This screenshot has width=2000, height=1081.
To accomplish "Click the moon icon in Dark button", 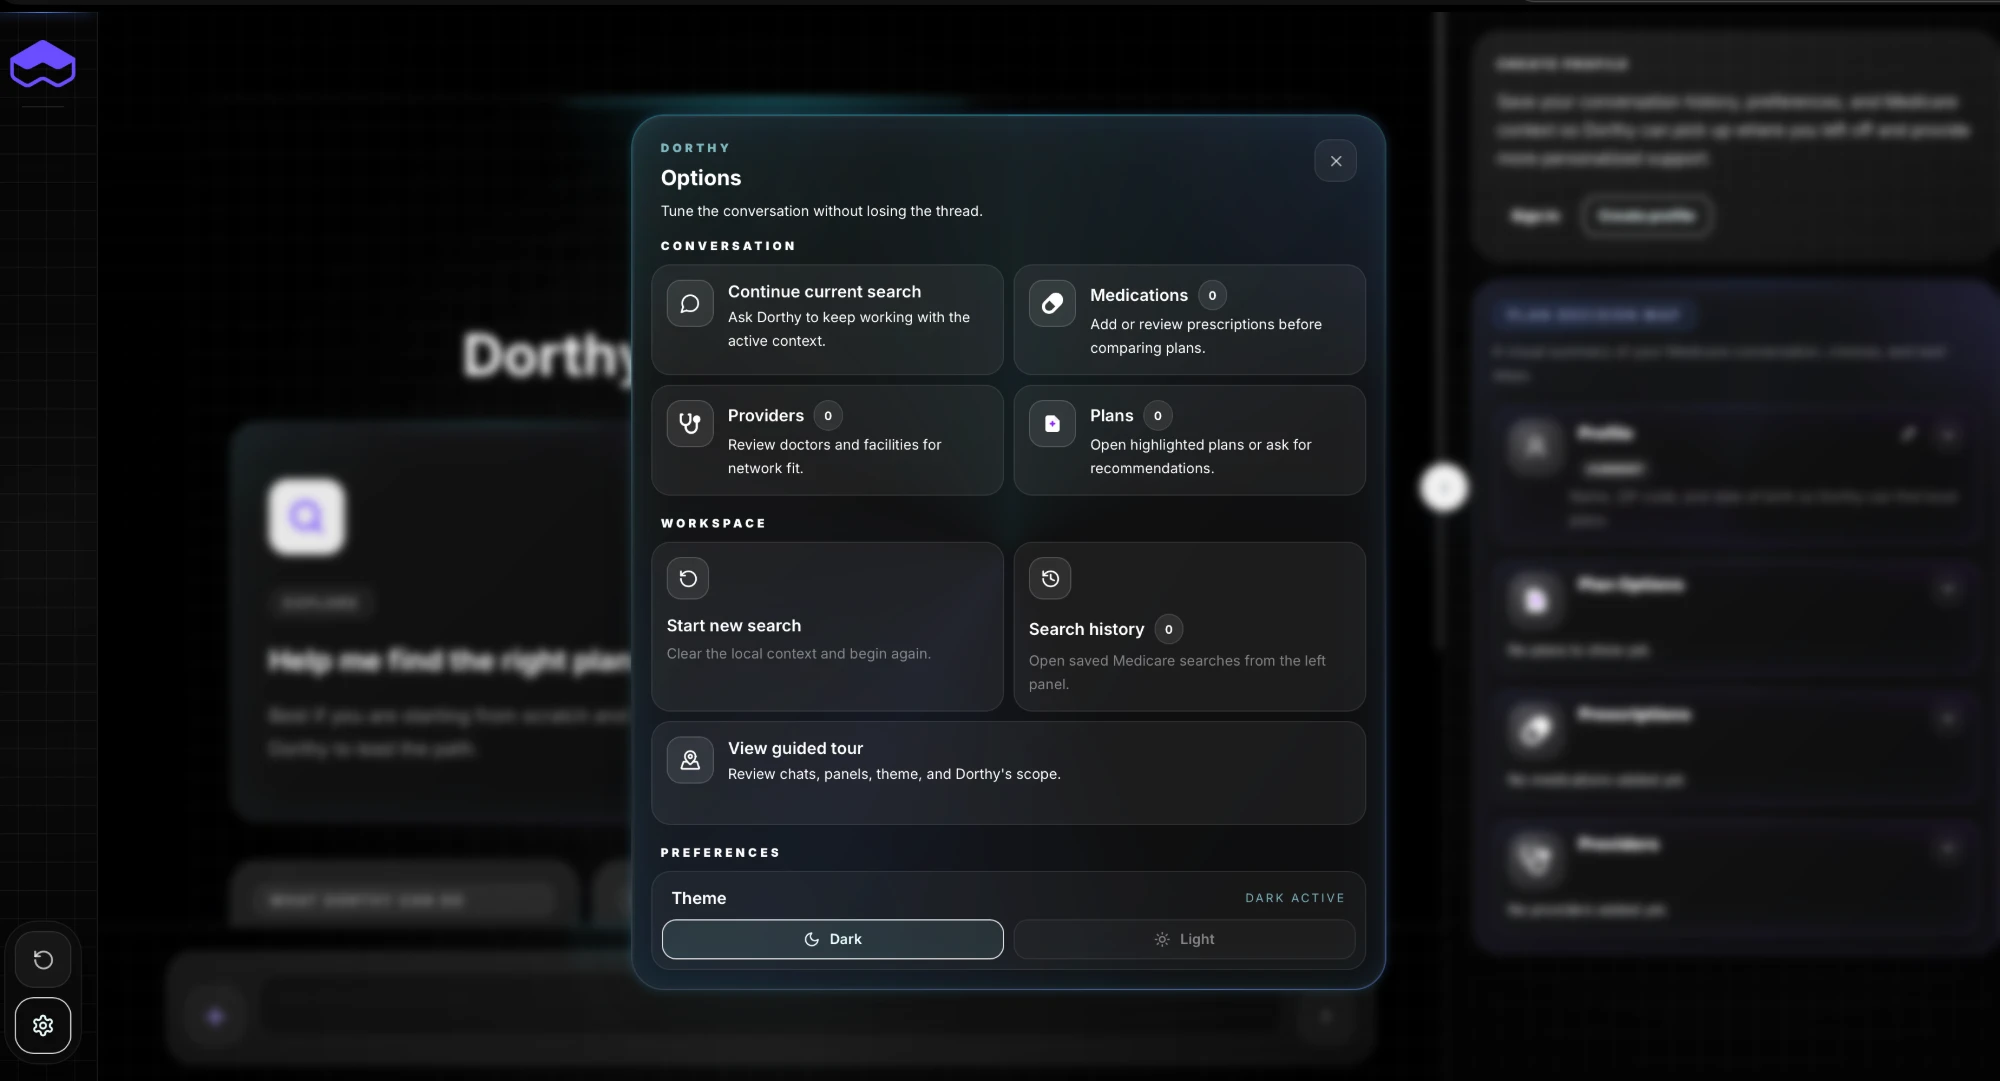I will pyautogui.click(x=812, y=939).
